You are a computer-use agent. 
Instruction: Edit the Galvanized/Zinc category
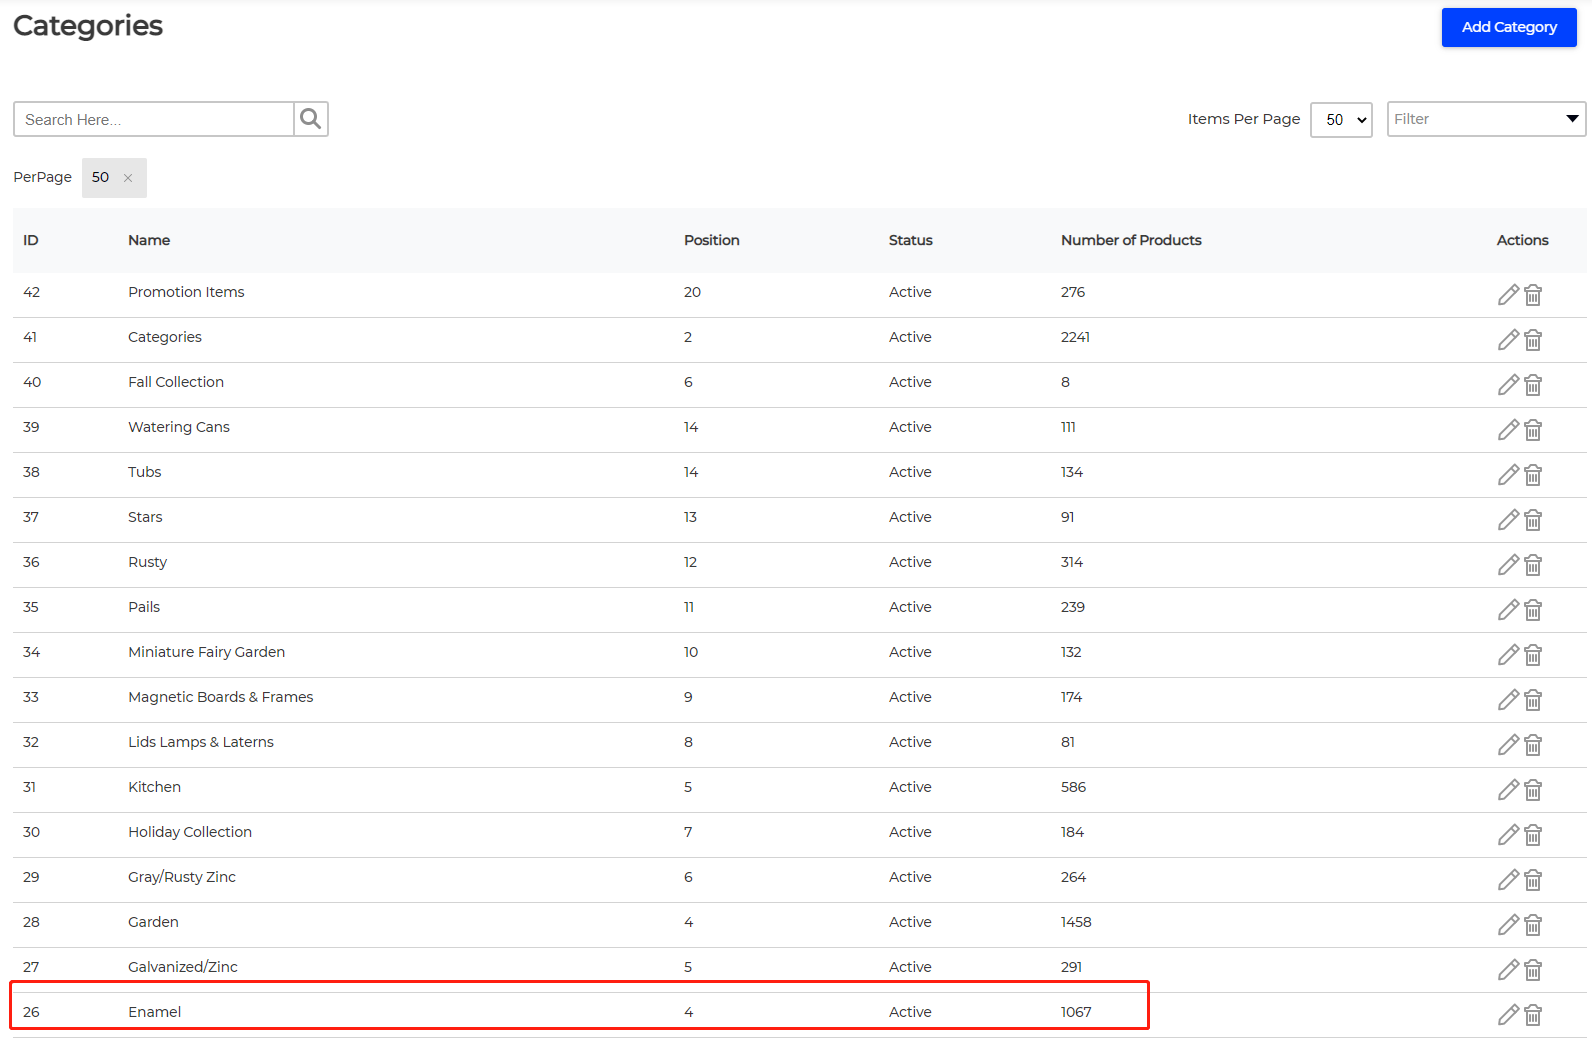pos(1508,970)
